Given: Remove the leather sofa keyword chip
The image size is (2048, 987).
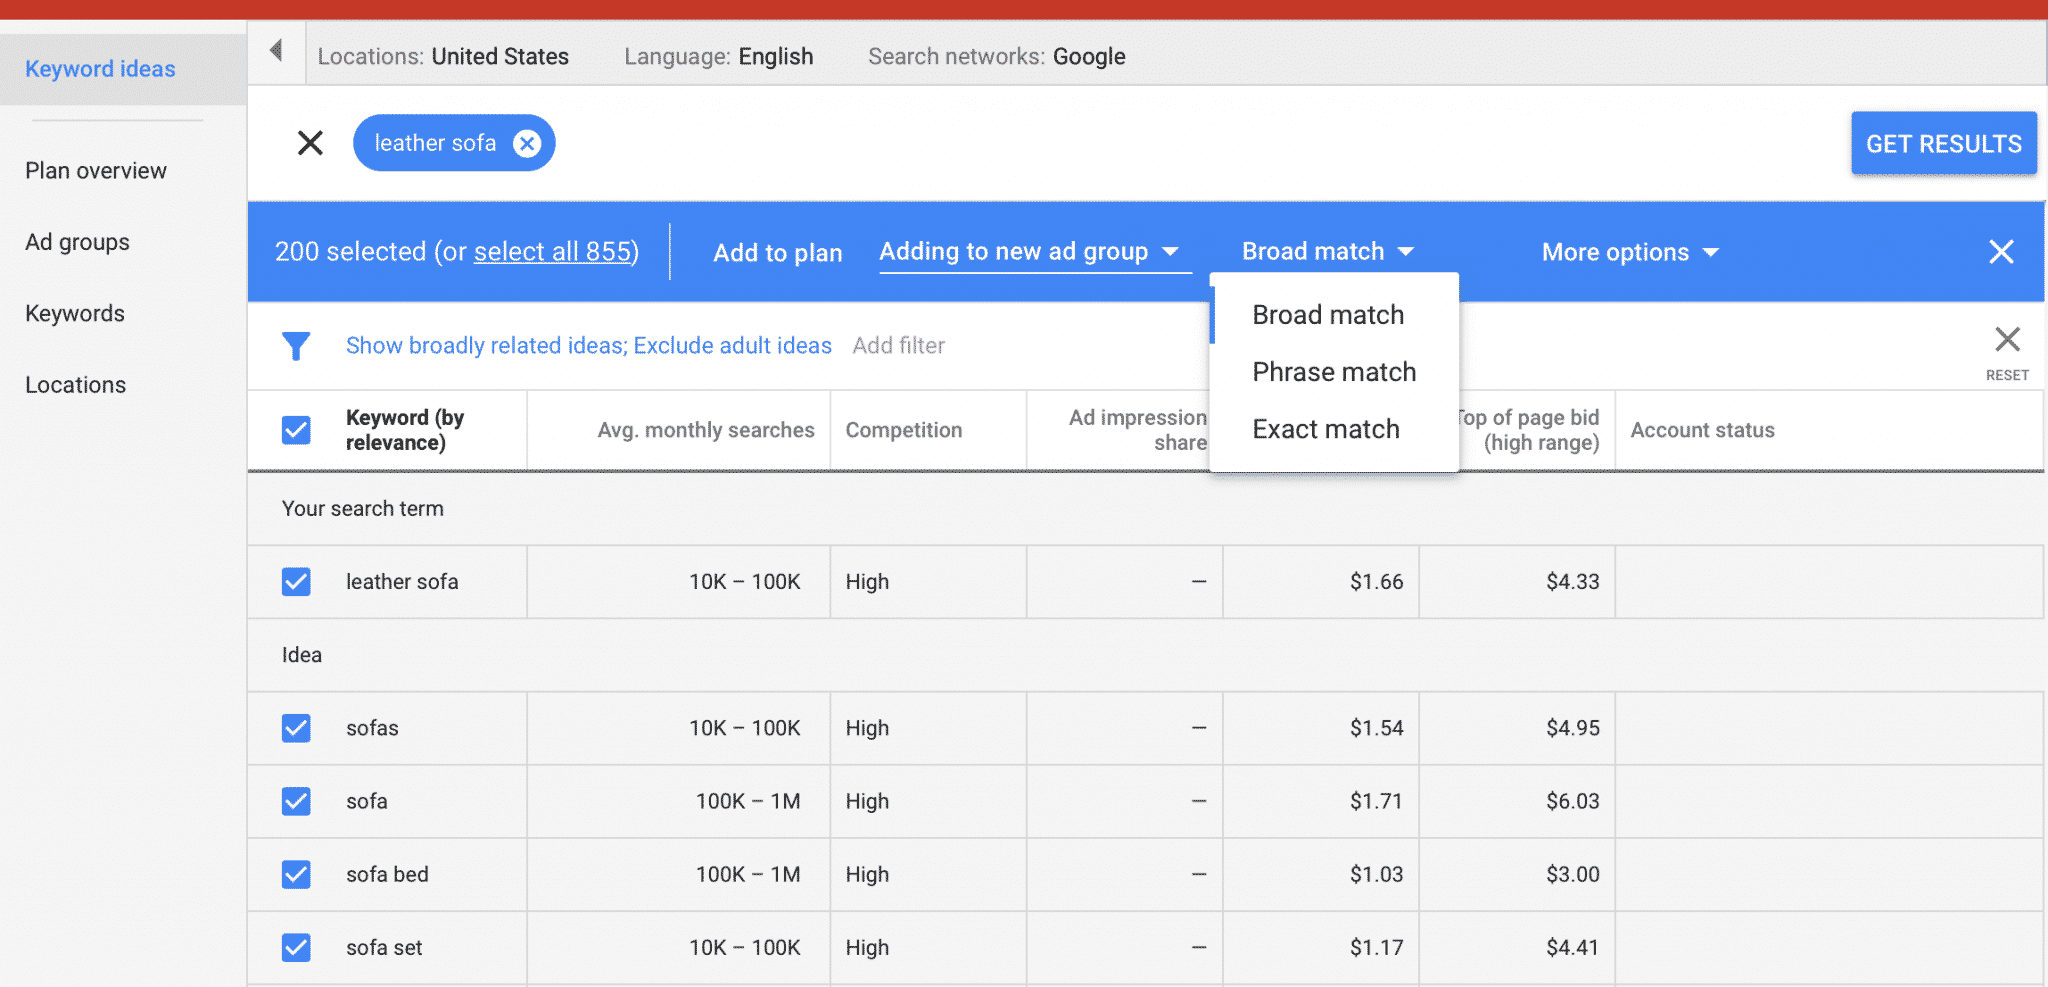Looking at the screenshot, I should pos(527,144).
